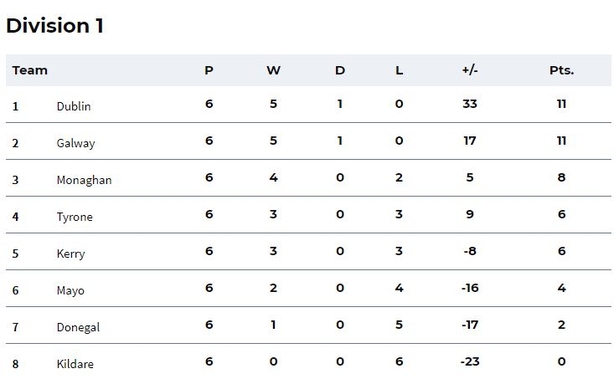This screenshot has width=614, height=379.
Task: Select the D column header
Action: pyautogui.click(x=340, y=70)
